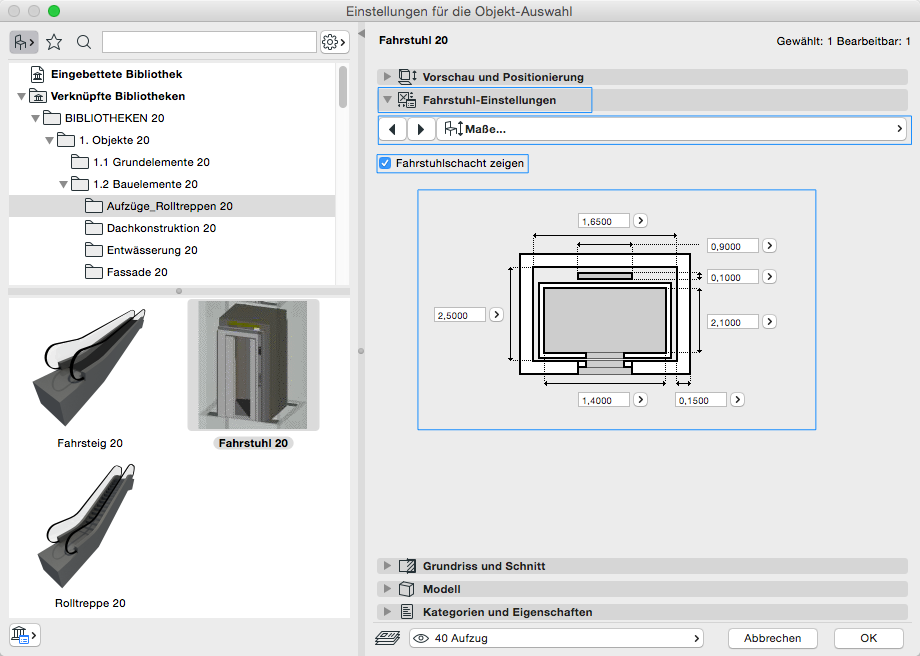Click the 2,5000 dimension input field

tap(460, 315)
